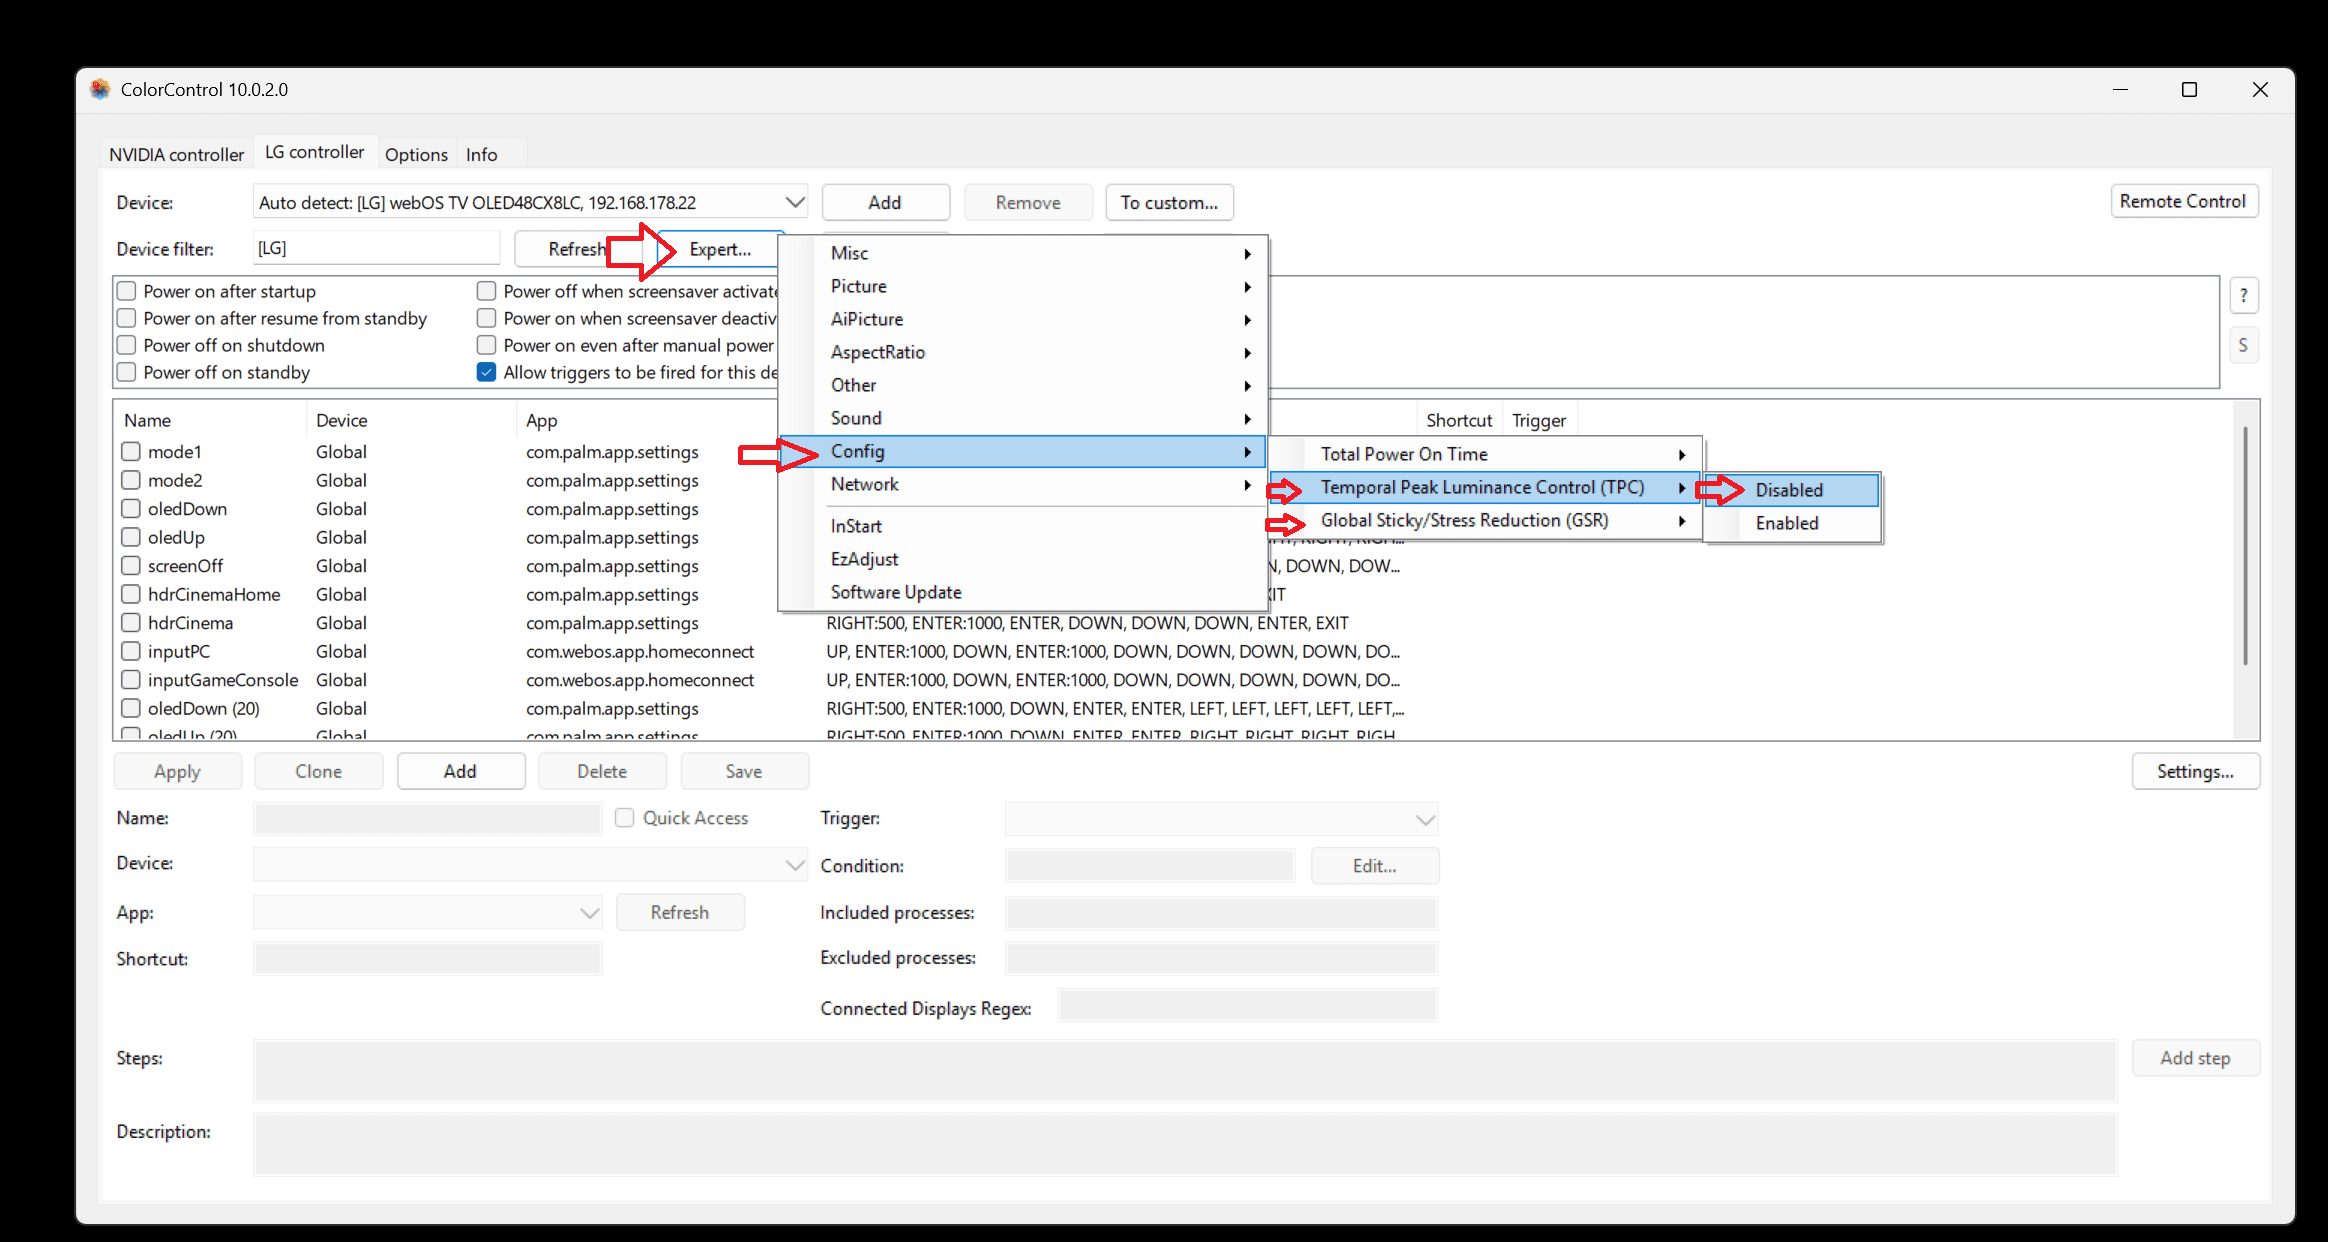Expand the Sound submenu
The image size is (2328, 1242).
click(1022, 418)
